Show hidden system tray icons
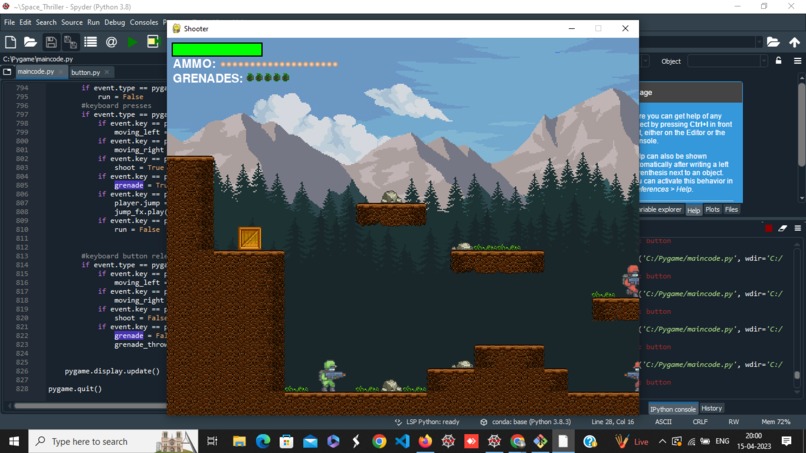Image resolution: width=806 pixels, height=453 pixels. (662, 441)
